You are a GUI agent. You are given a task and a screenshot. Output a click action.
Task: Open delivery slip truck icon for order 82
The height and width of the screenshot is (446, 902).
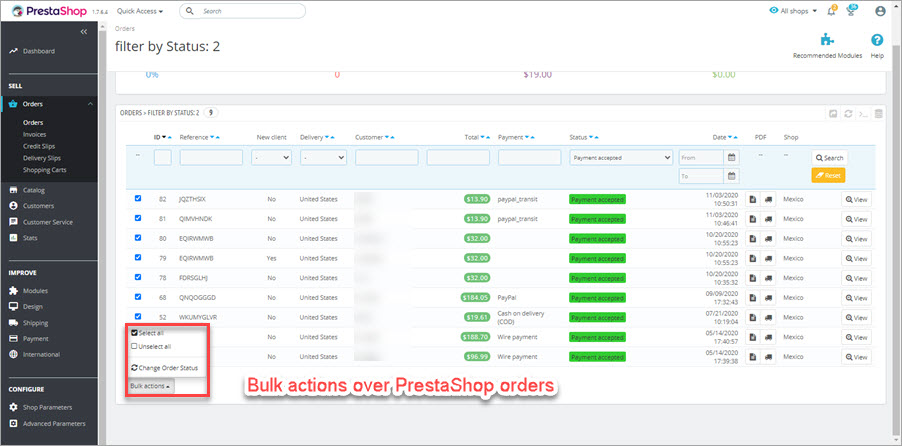pos(768,199)
